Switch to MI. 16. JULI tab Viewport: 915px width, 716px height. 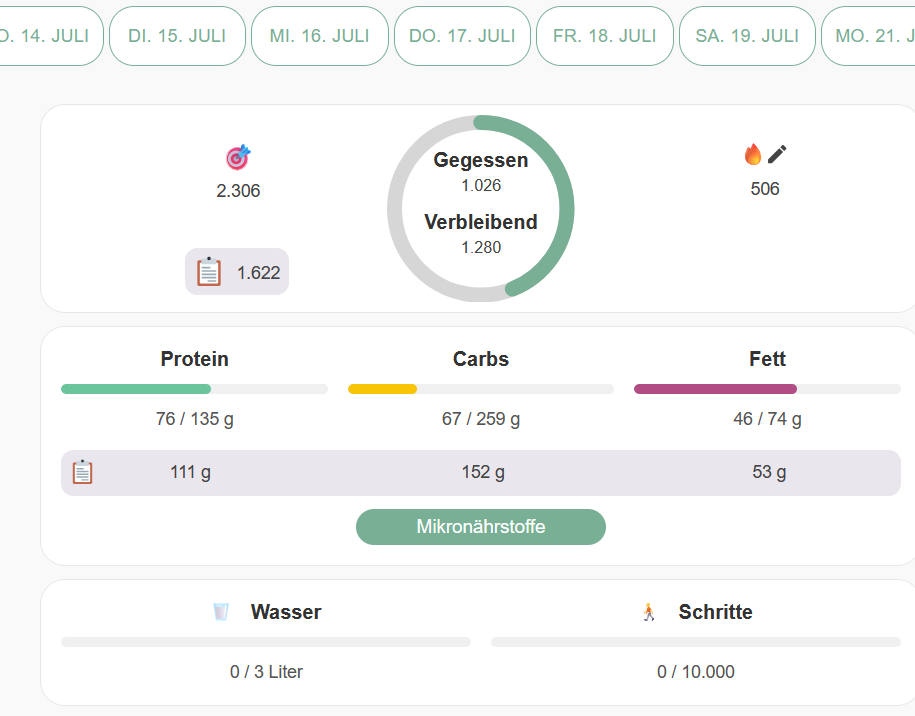[320, 36]
